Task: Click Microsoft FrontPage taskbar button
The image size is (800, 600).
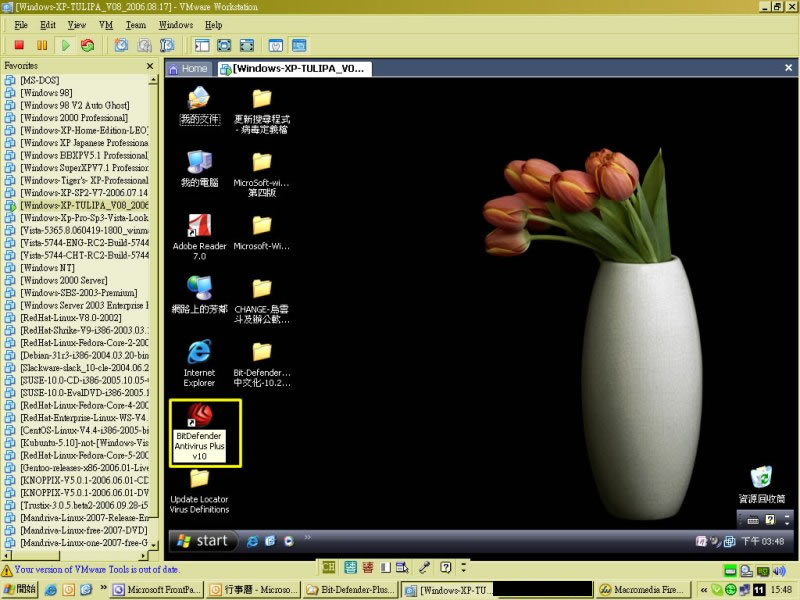Action: 158,590
